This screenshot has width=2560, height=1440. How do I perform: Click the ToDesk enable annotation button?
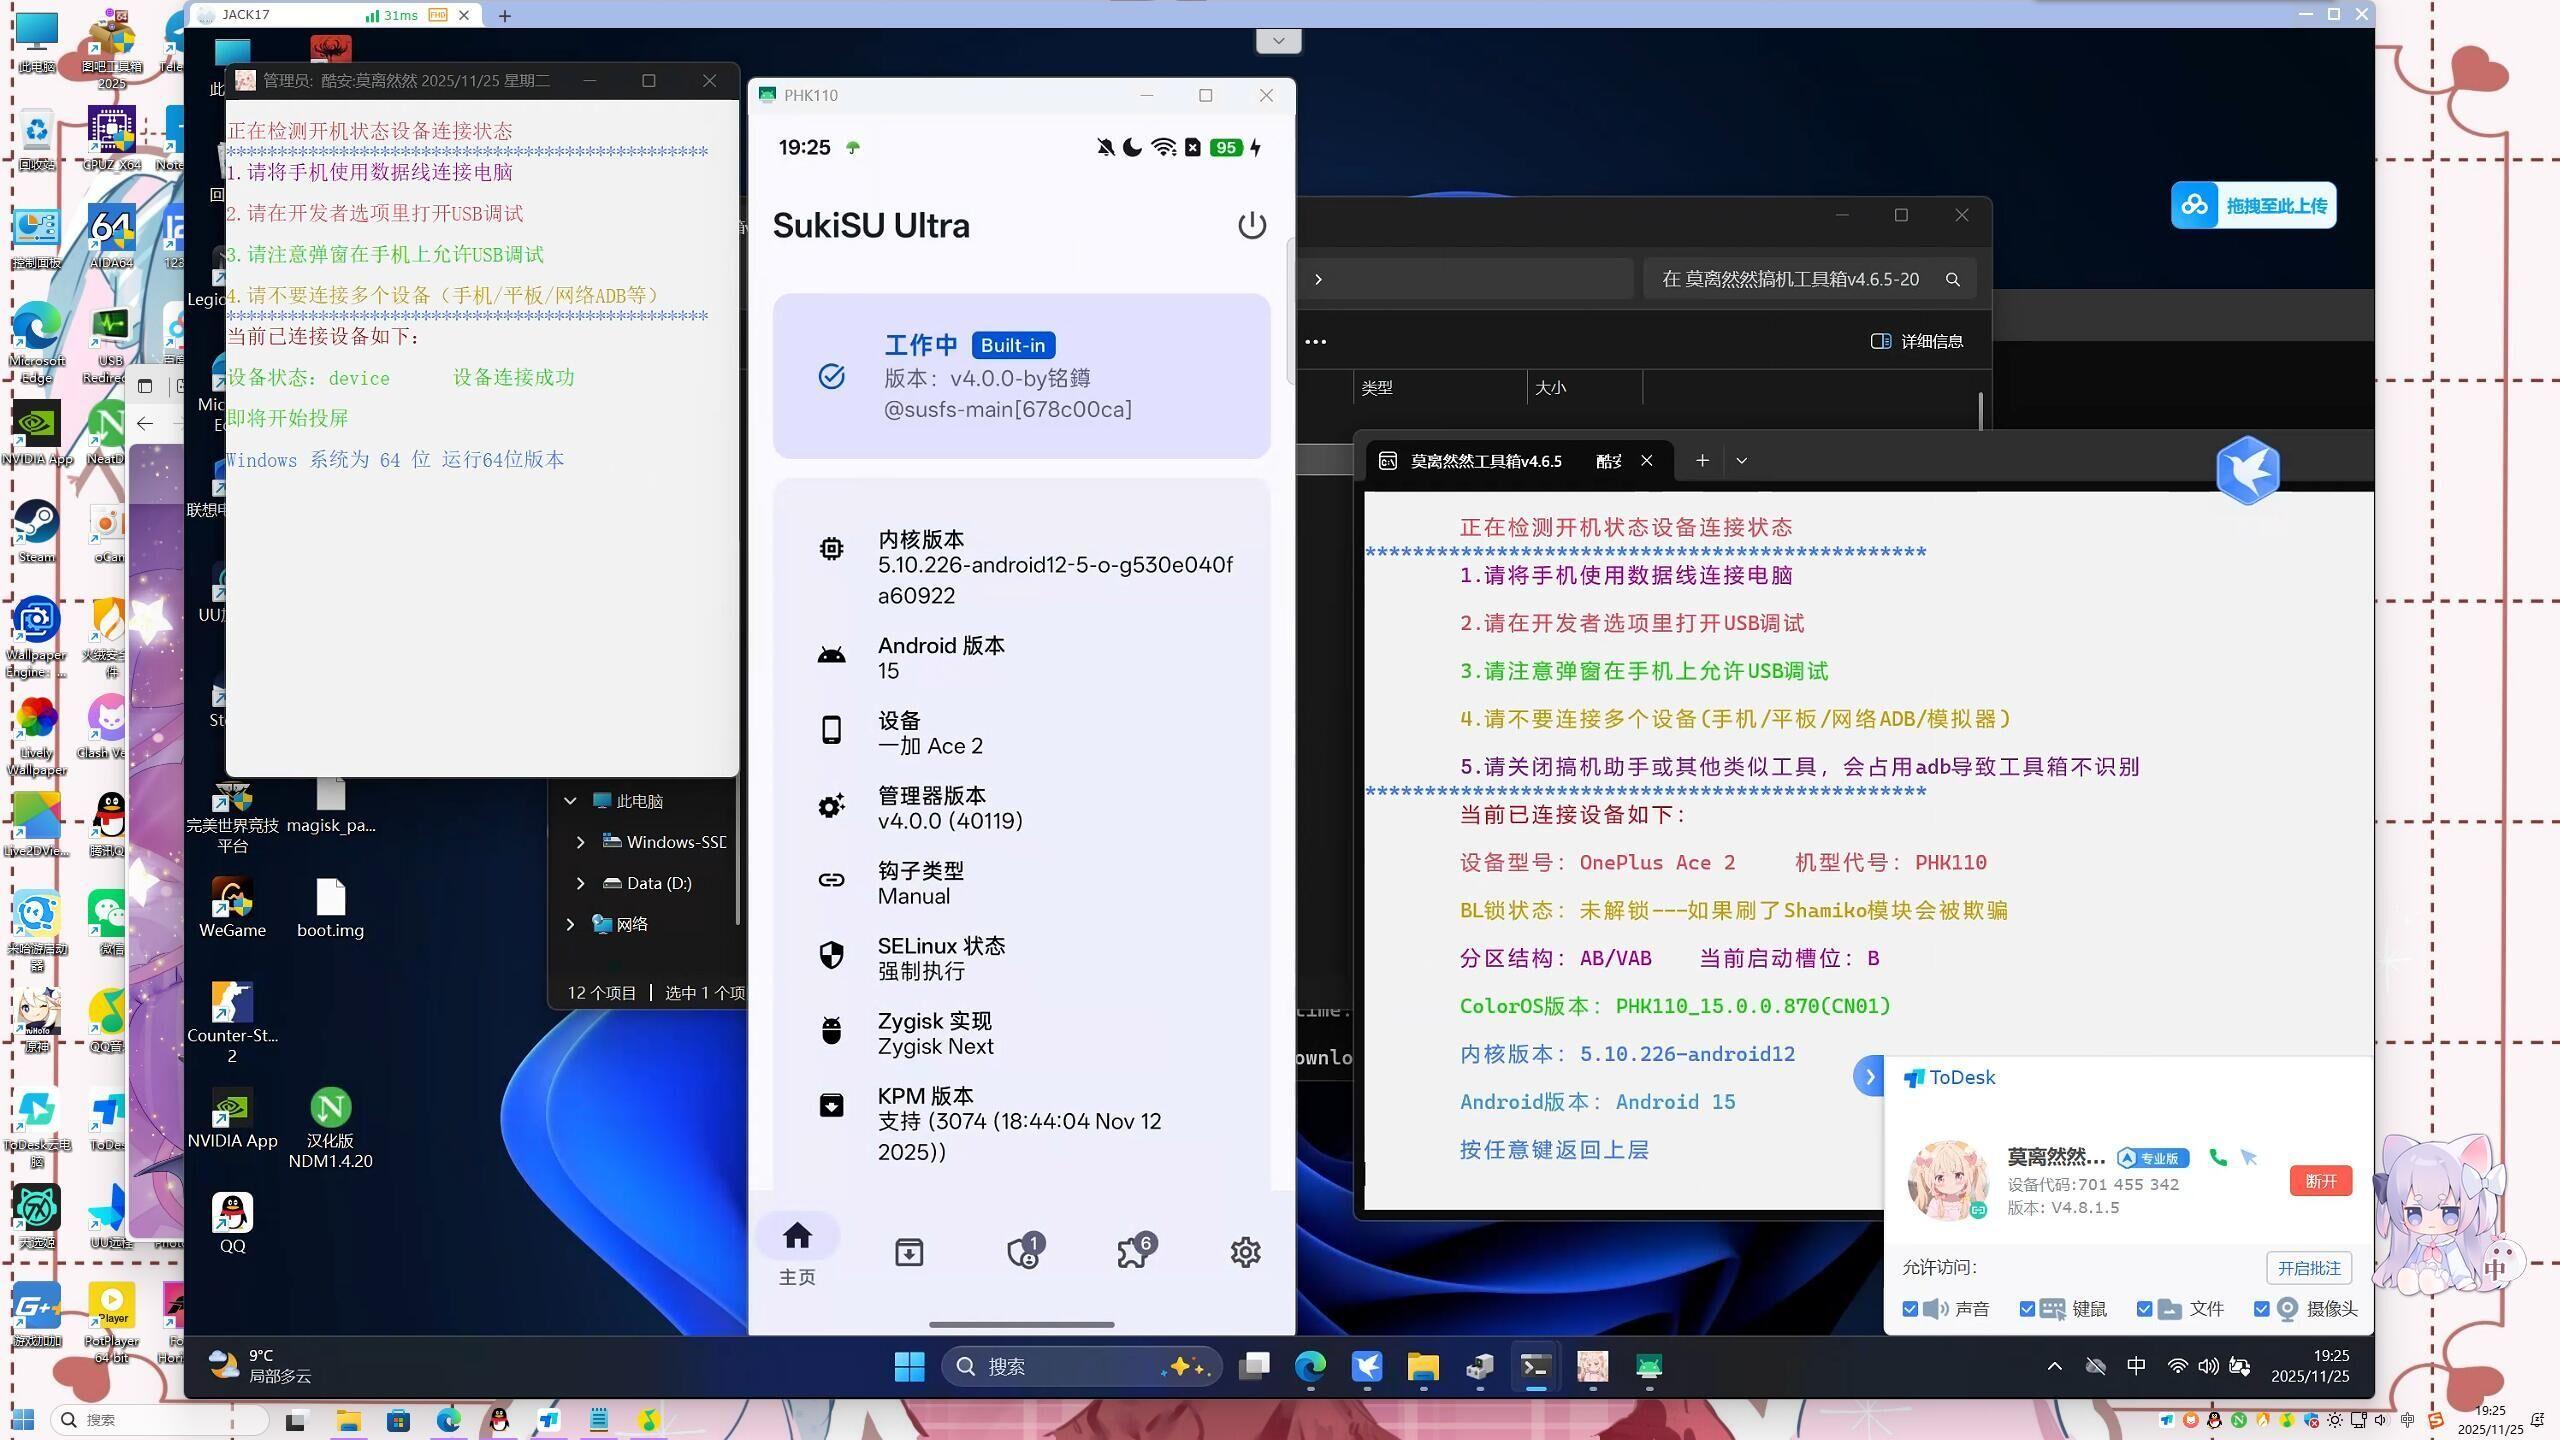(x=2309, y=1268)
